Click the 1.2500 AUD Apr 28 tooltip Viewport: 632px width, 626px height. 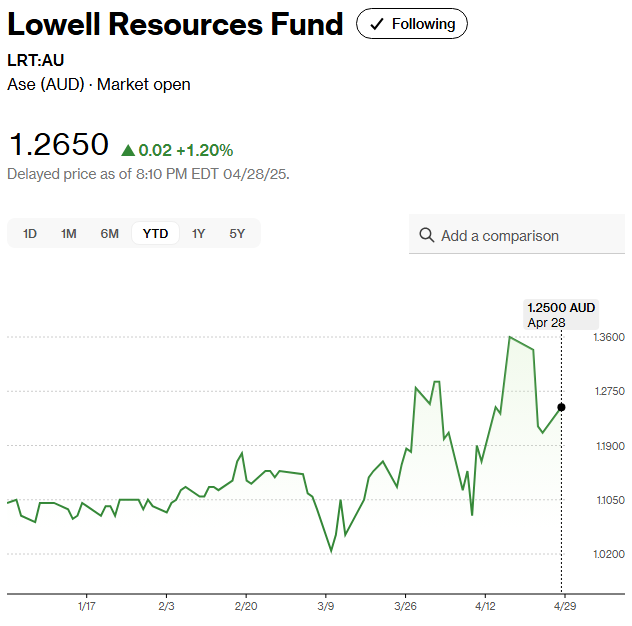coord(561,315)
